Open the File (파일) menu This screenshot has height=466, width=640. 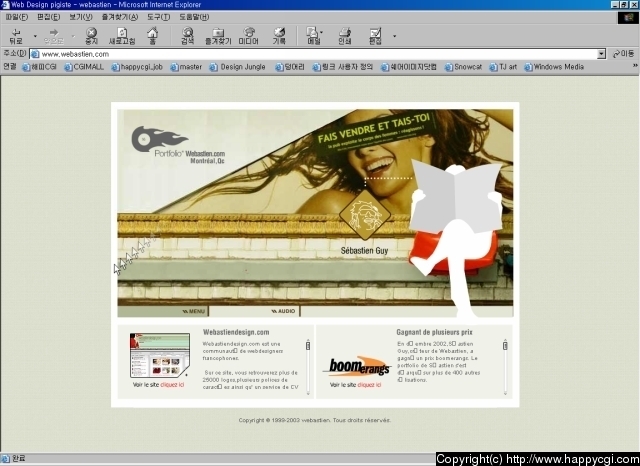click(x=17, y=17)
